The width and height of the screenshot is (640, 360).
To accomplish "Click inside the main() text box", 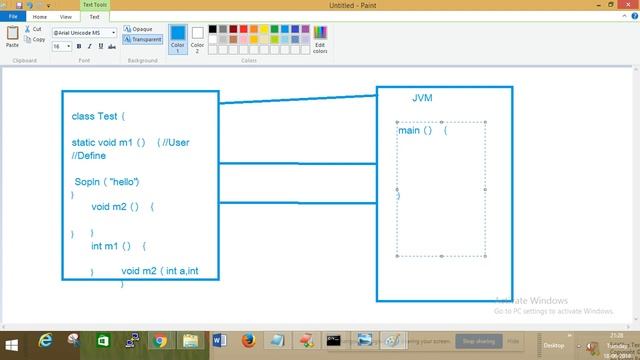I will tap(441, 189).
